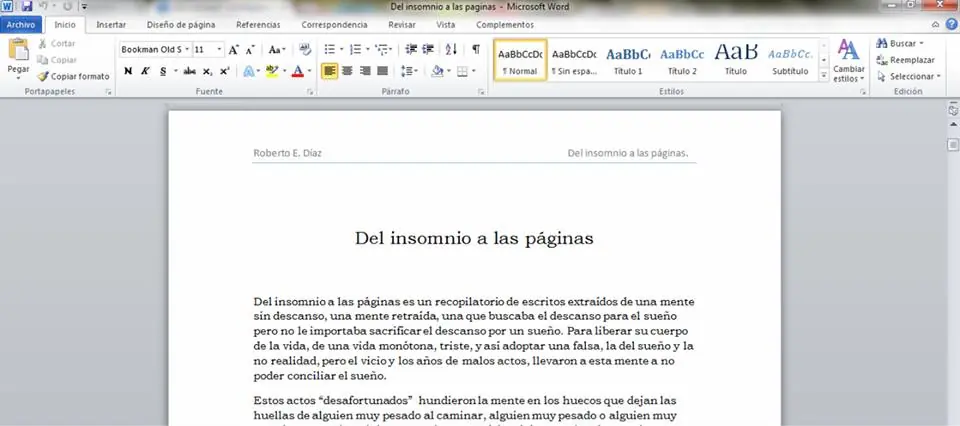Apply the red font color swatch
This screenshot has width=960, height=426.
pos(297,71)
